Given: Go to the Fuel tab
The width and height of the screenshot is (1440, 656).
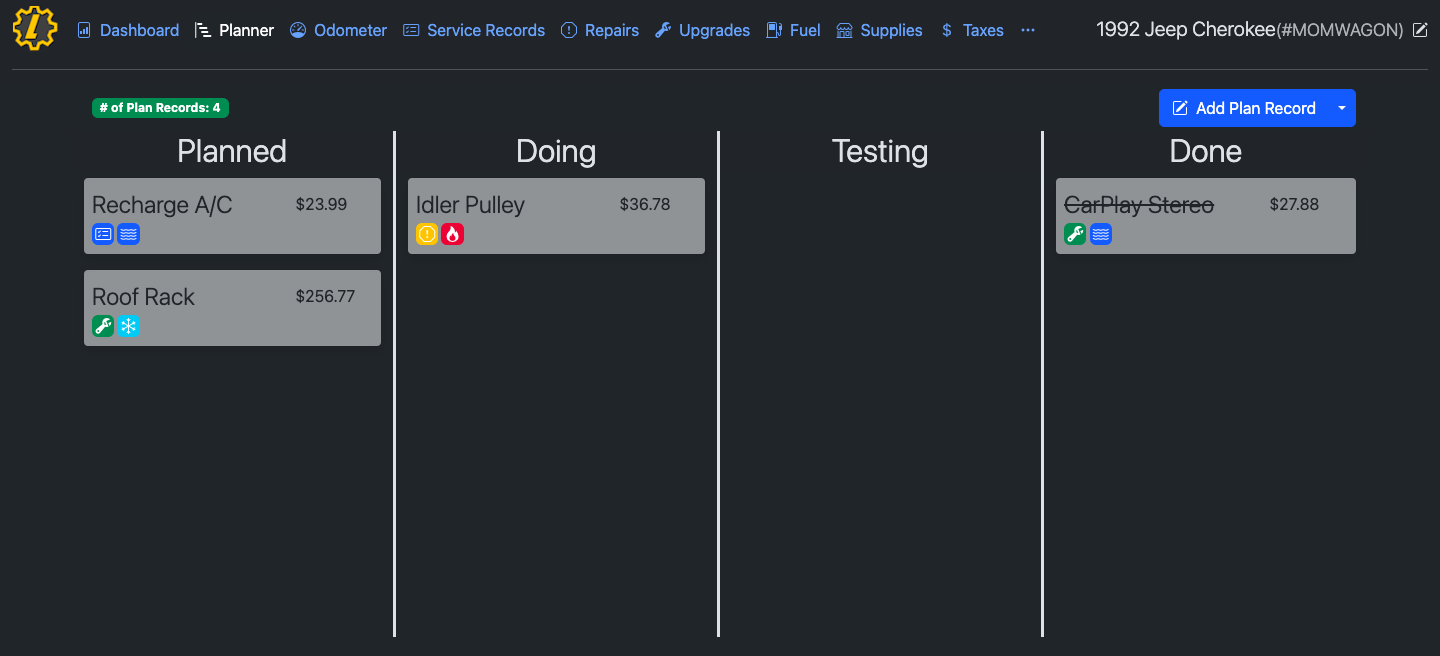Looking at the screenshot, I should [x=793, y=30].
